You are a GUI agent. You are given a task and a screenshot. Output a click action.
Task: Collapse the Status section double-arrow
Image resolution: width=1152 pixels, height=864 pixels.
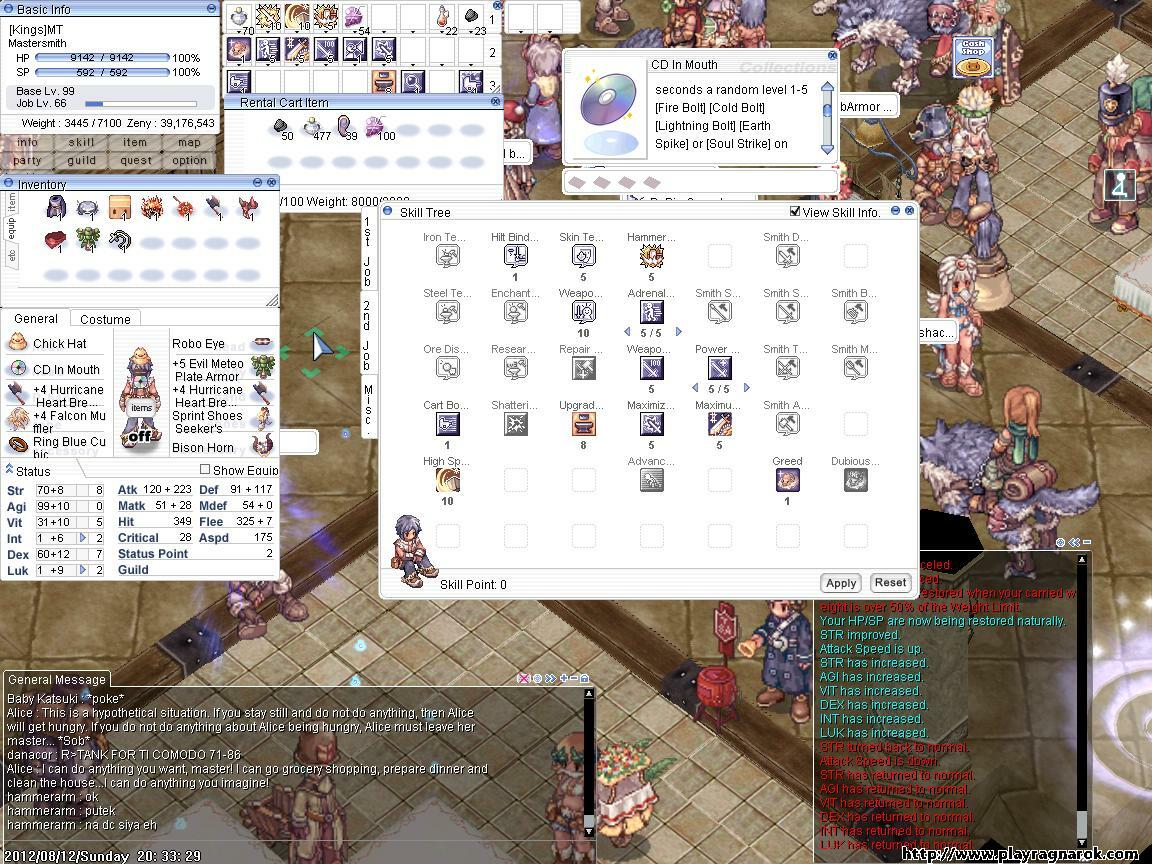click(x=9, y=469)
